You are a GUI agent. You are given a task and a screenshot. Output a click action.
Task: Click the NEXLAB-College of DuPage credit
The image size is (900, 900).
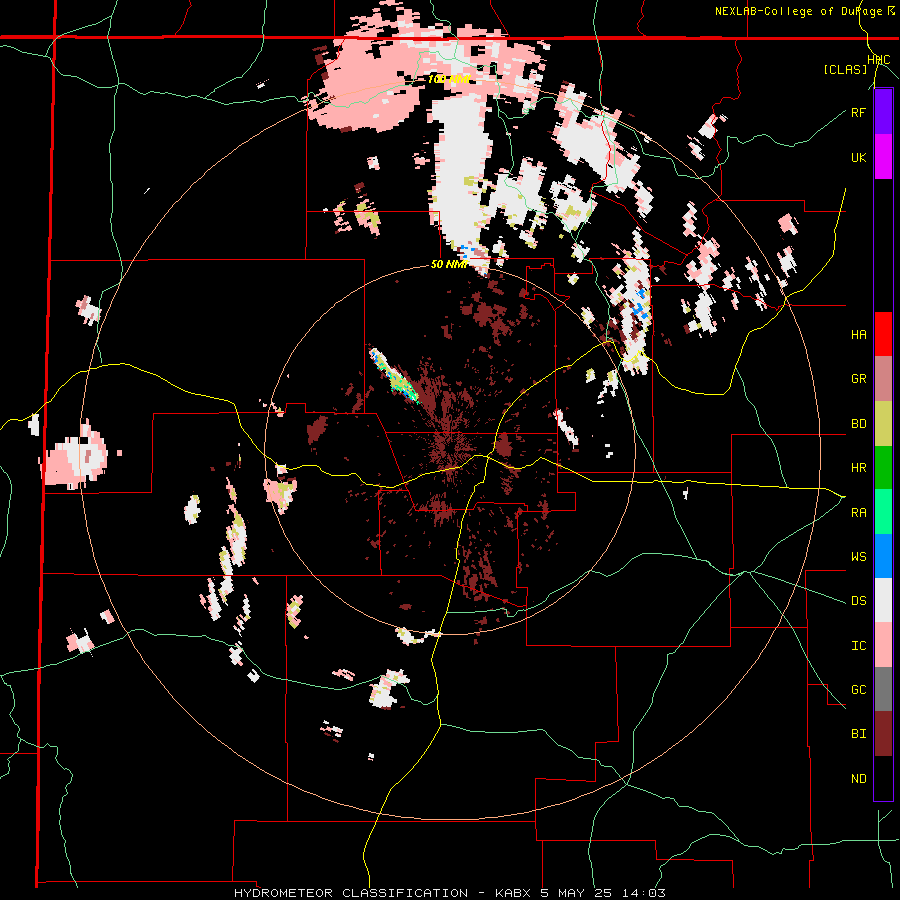[x=804, y=11]
